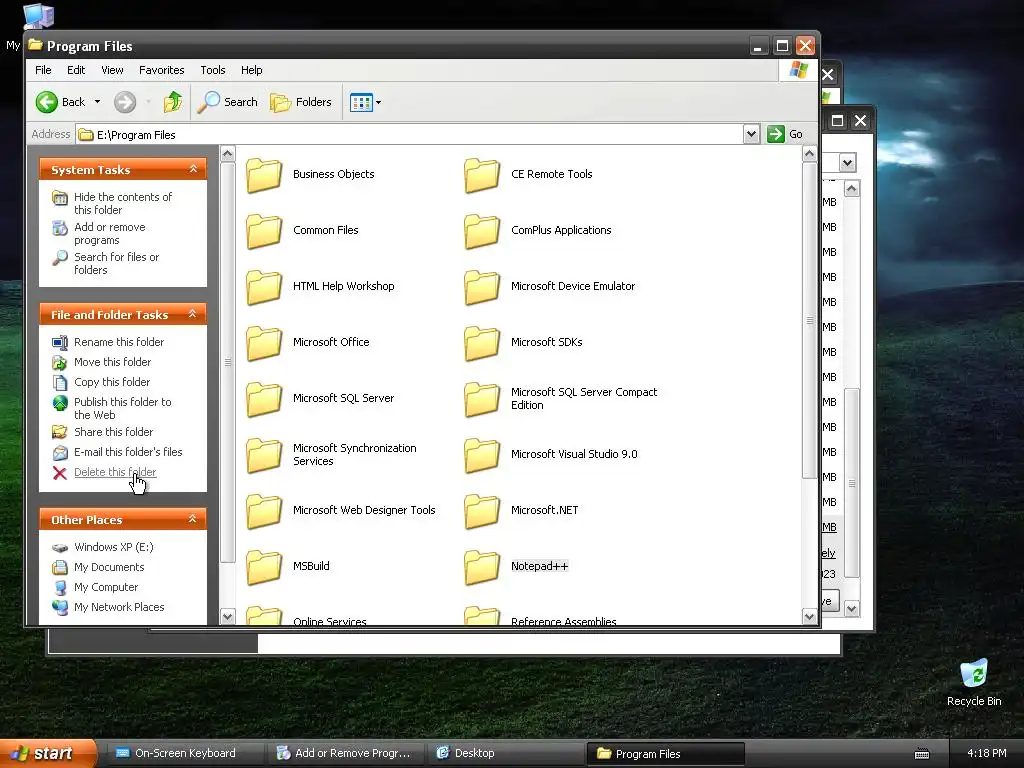Select the Microsoft Device Emulator folder icon
The height and width of the screenshot is (768, 1024).
click(482, 287)
